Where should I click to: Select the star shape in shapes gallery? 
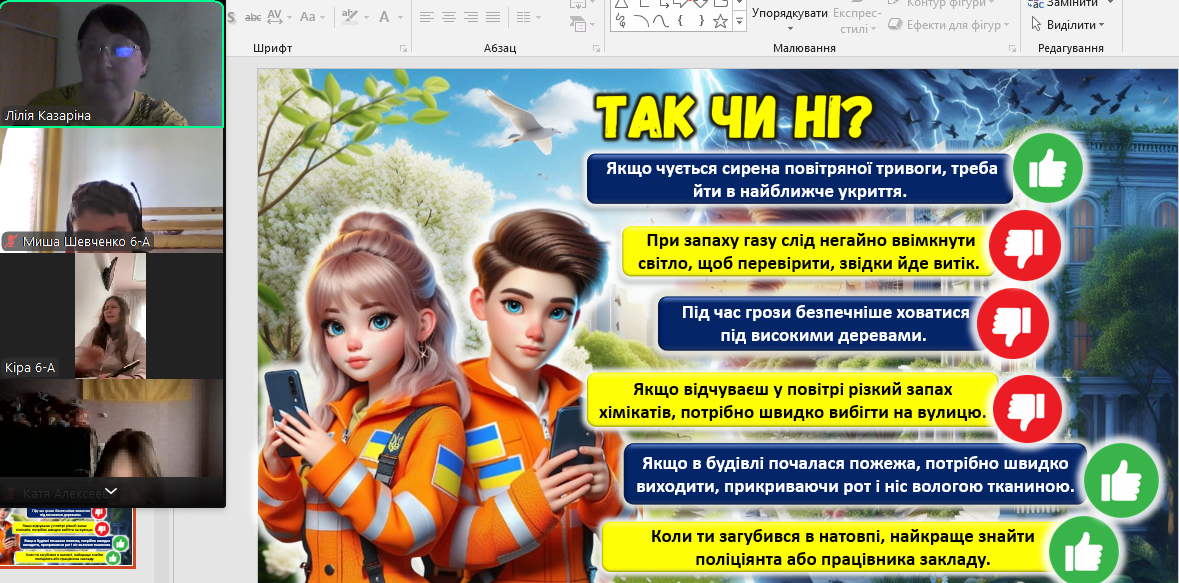[719, 21]
